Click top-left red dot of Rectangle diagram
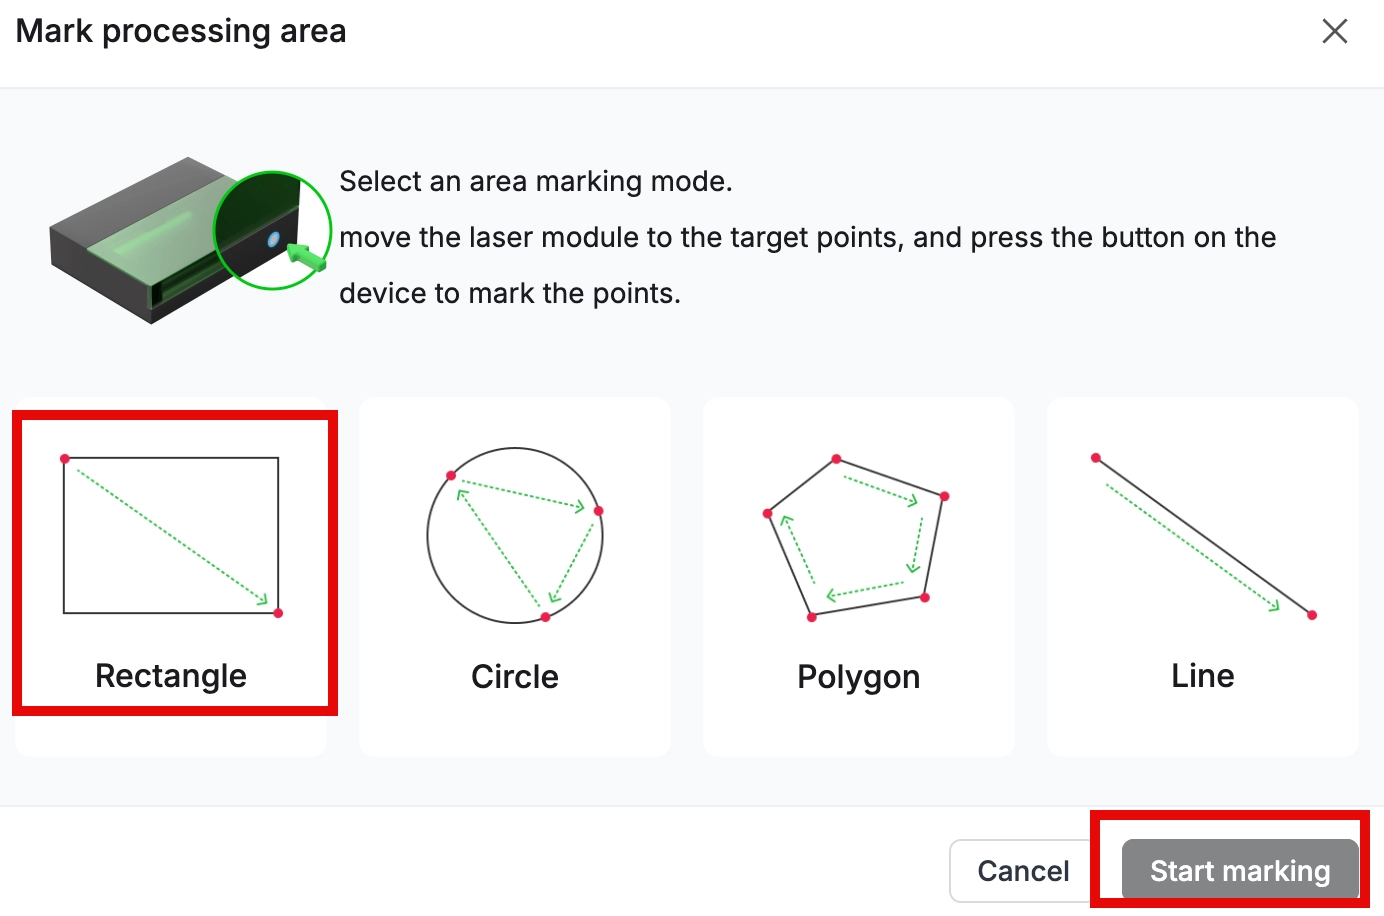Image resolution: width=1384 pixels, height=916 pixels. tap(65, 459)
